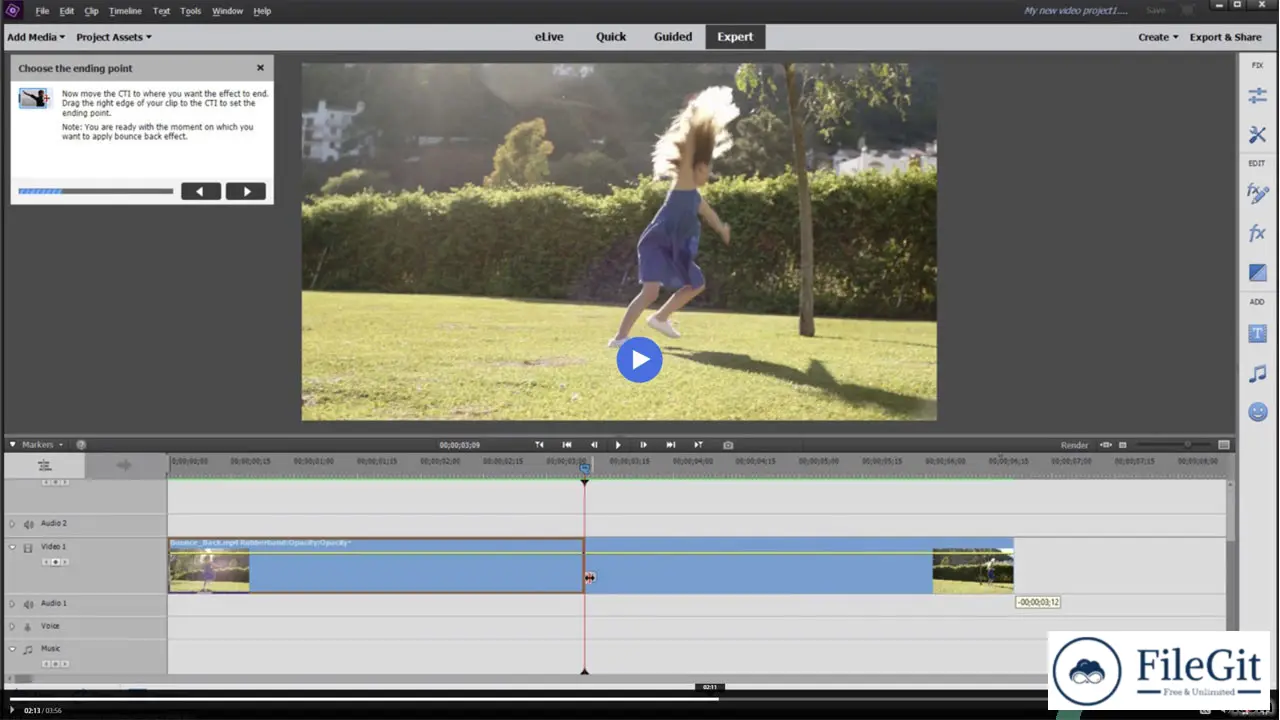
Task: Open the Add Media dropdown
Action: [36, 37]
